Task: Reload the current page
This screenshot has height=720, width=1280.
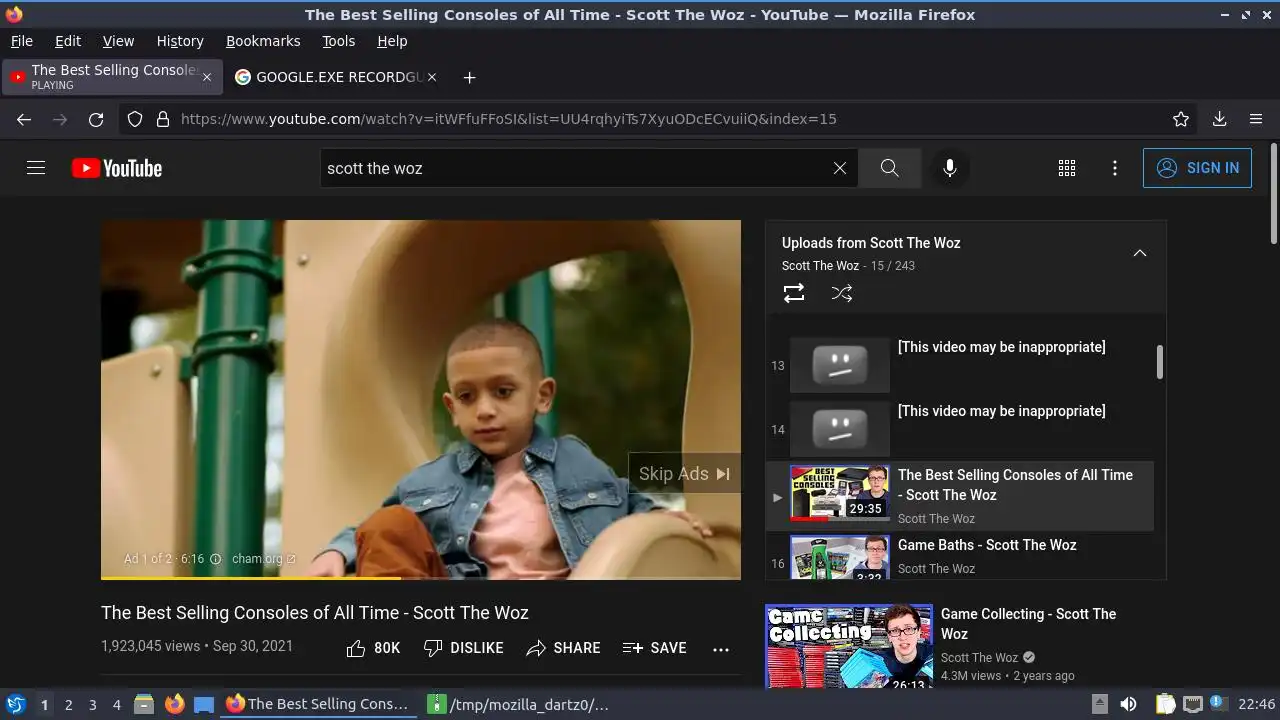Action: (x=96, y=119)
